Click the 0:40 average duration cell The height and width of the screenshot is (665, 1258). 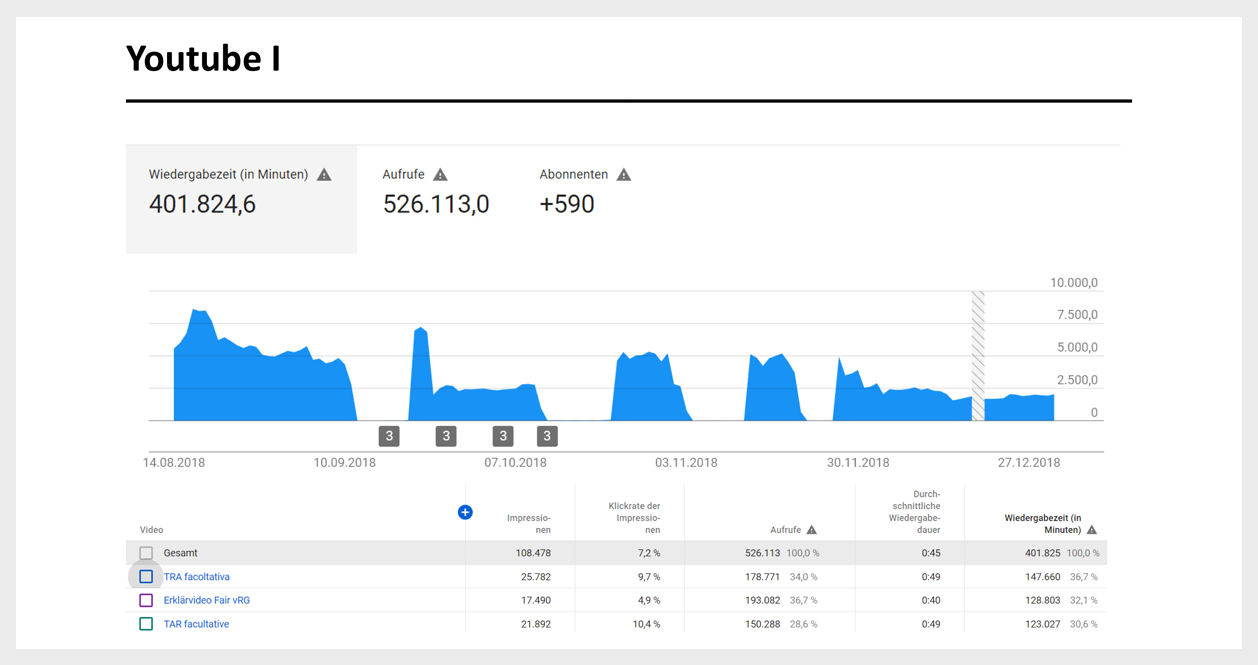(x=931, y=601)
